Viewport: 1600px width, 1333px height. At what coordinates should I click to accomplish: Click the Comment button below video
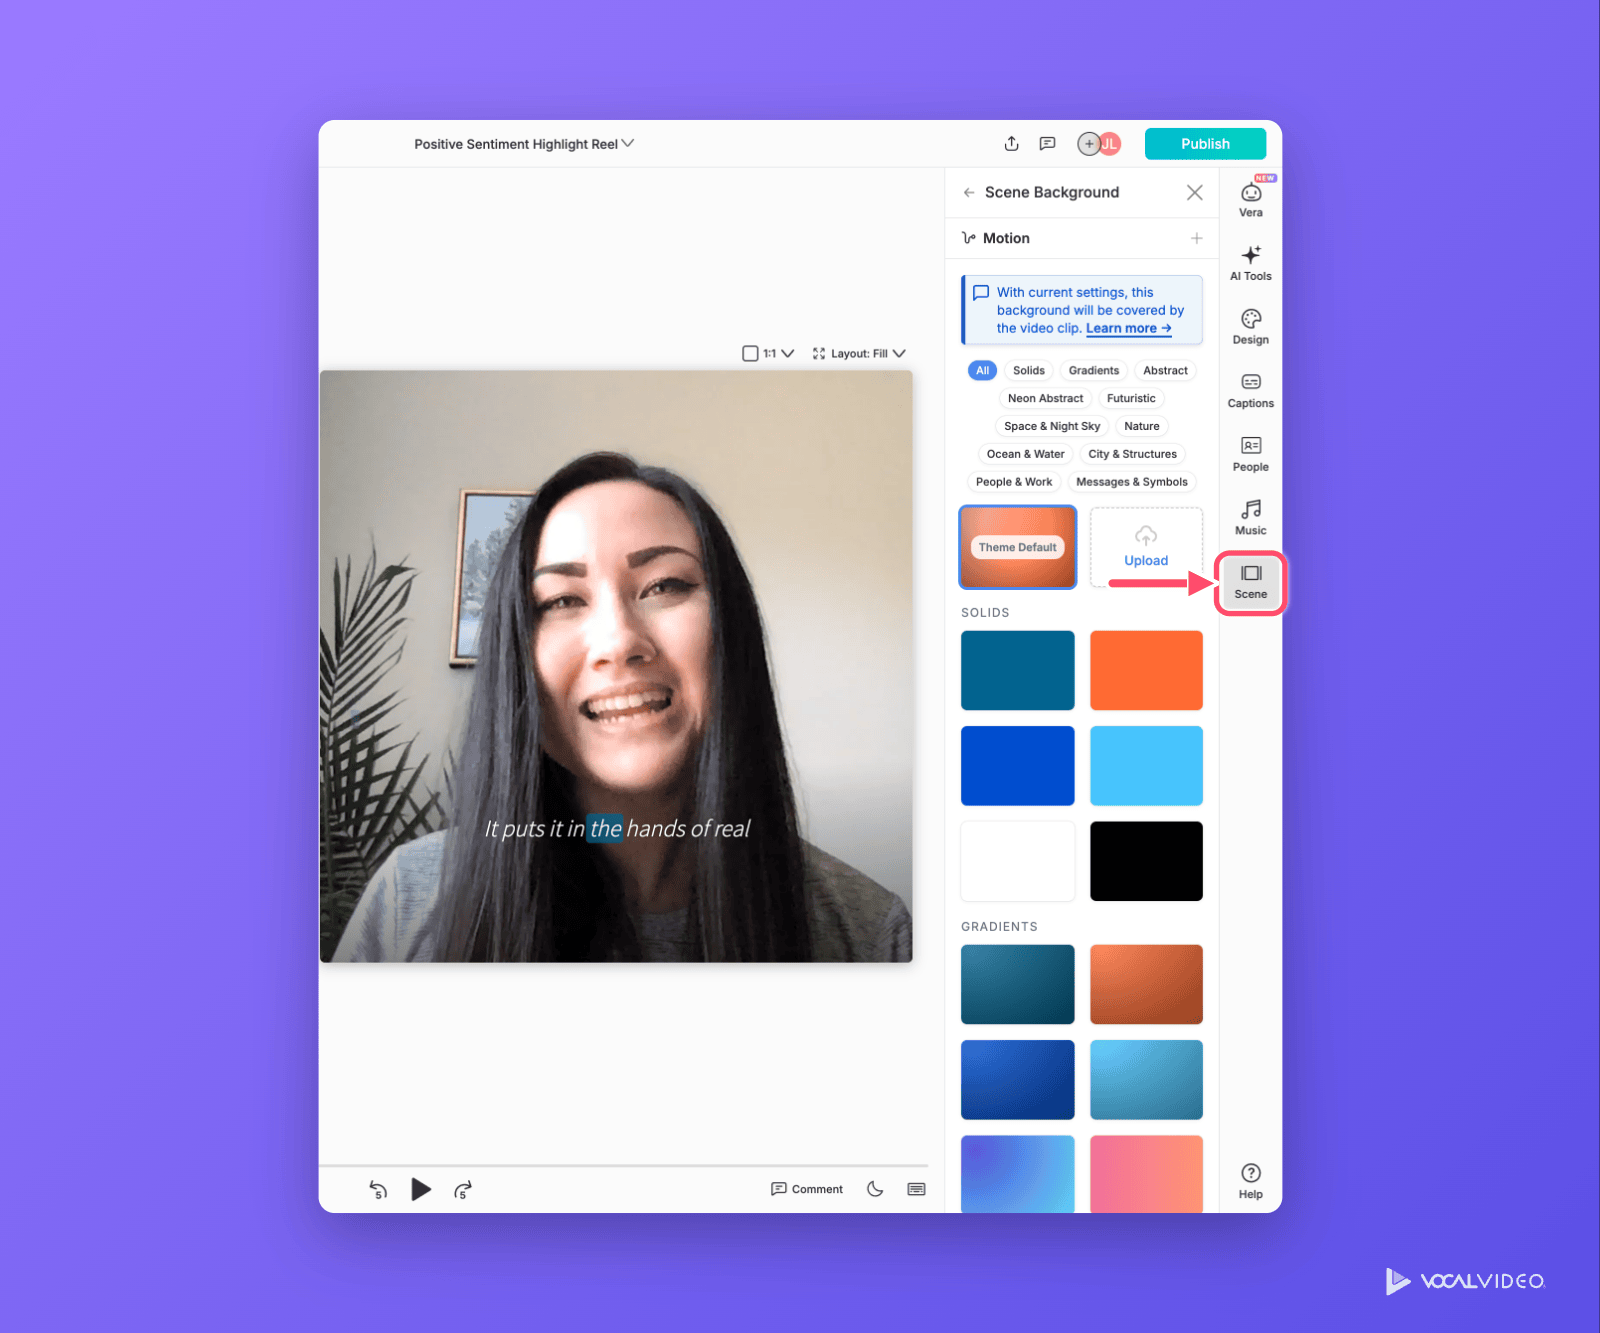pyautogui.click(x=807, y=1189)
